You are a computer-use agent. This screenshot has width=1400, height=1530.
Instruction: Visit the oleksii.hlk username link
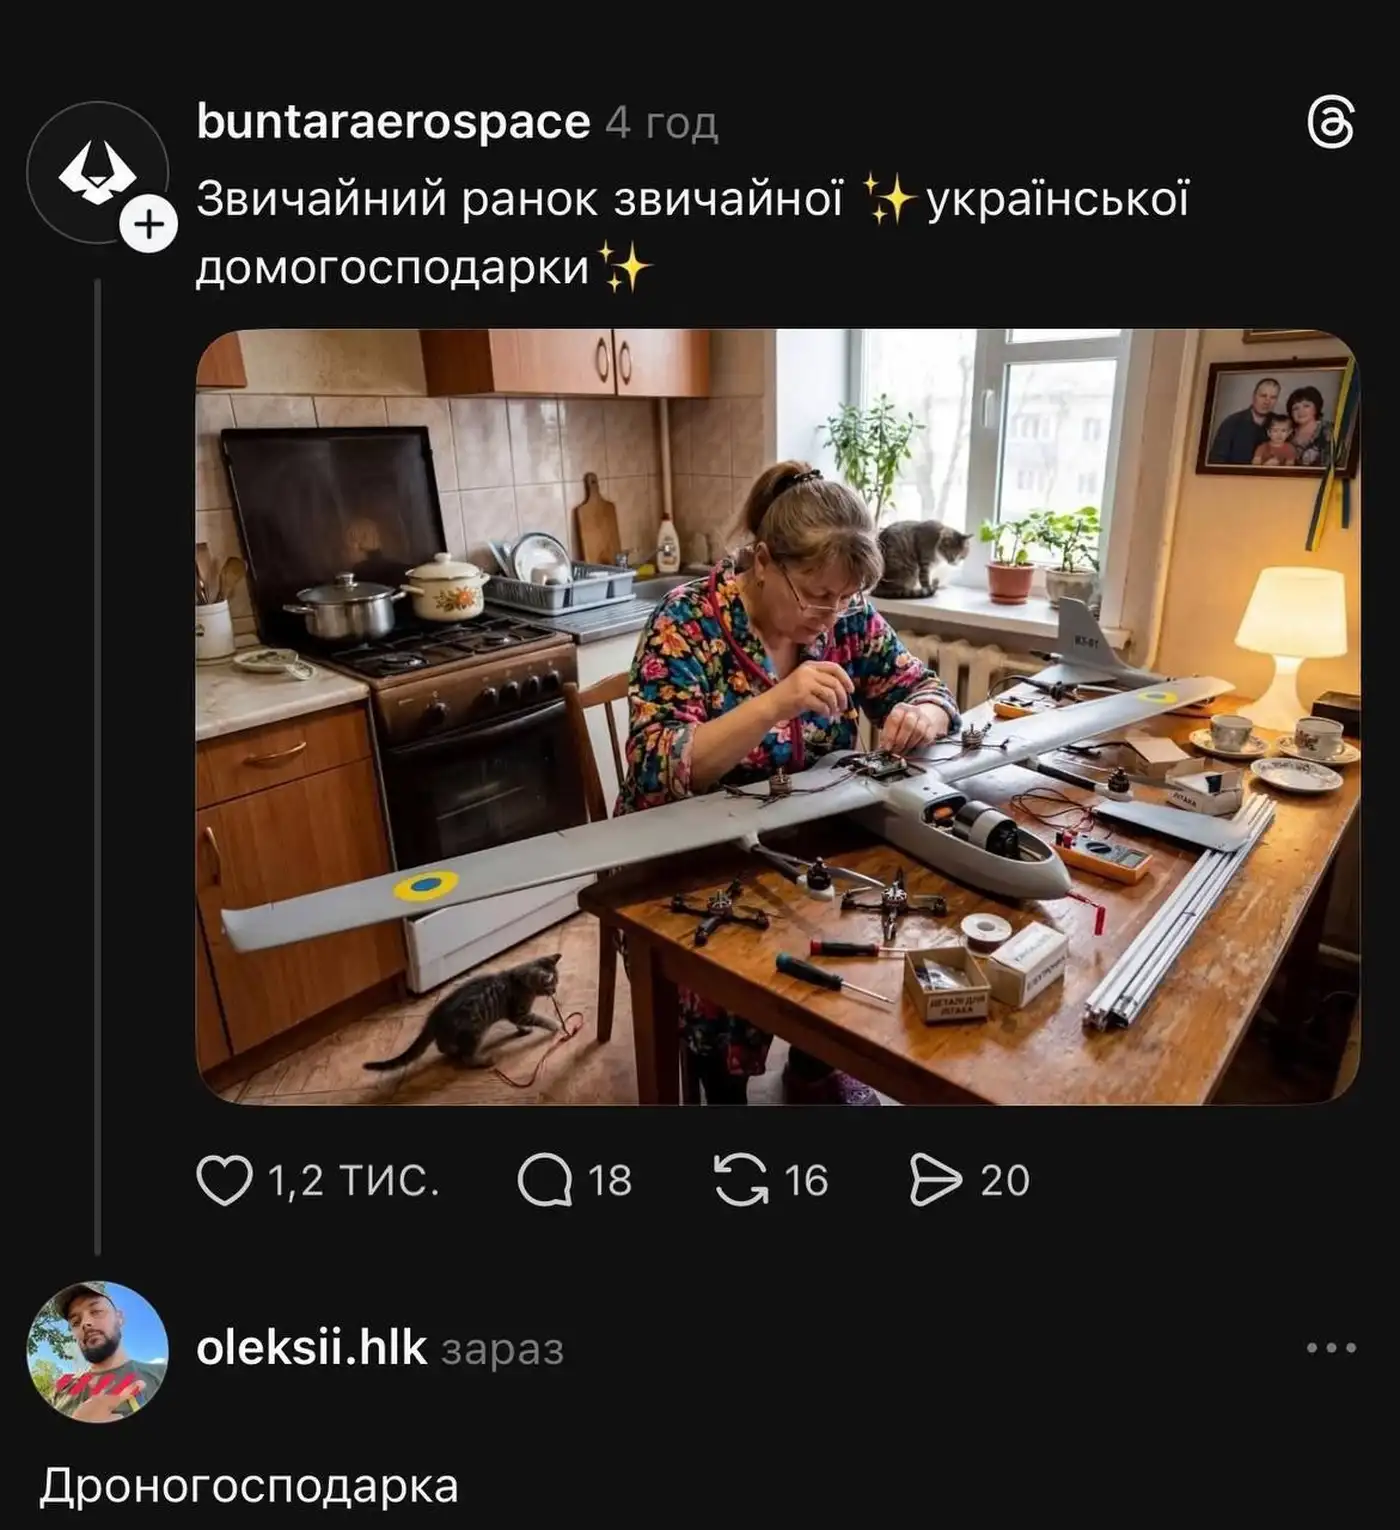(311, 1348)
